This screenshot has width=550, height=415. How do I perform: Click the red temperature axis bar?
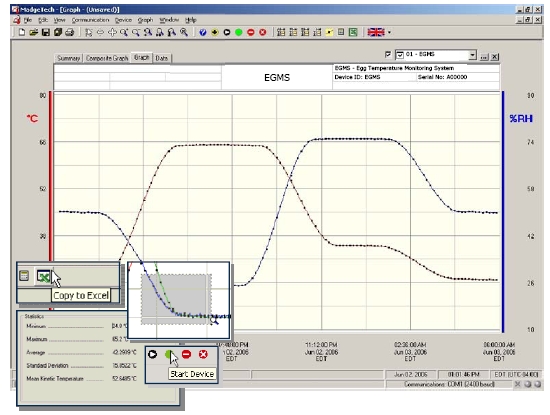click(x=51, y=175)
